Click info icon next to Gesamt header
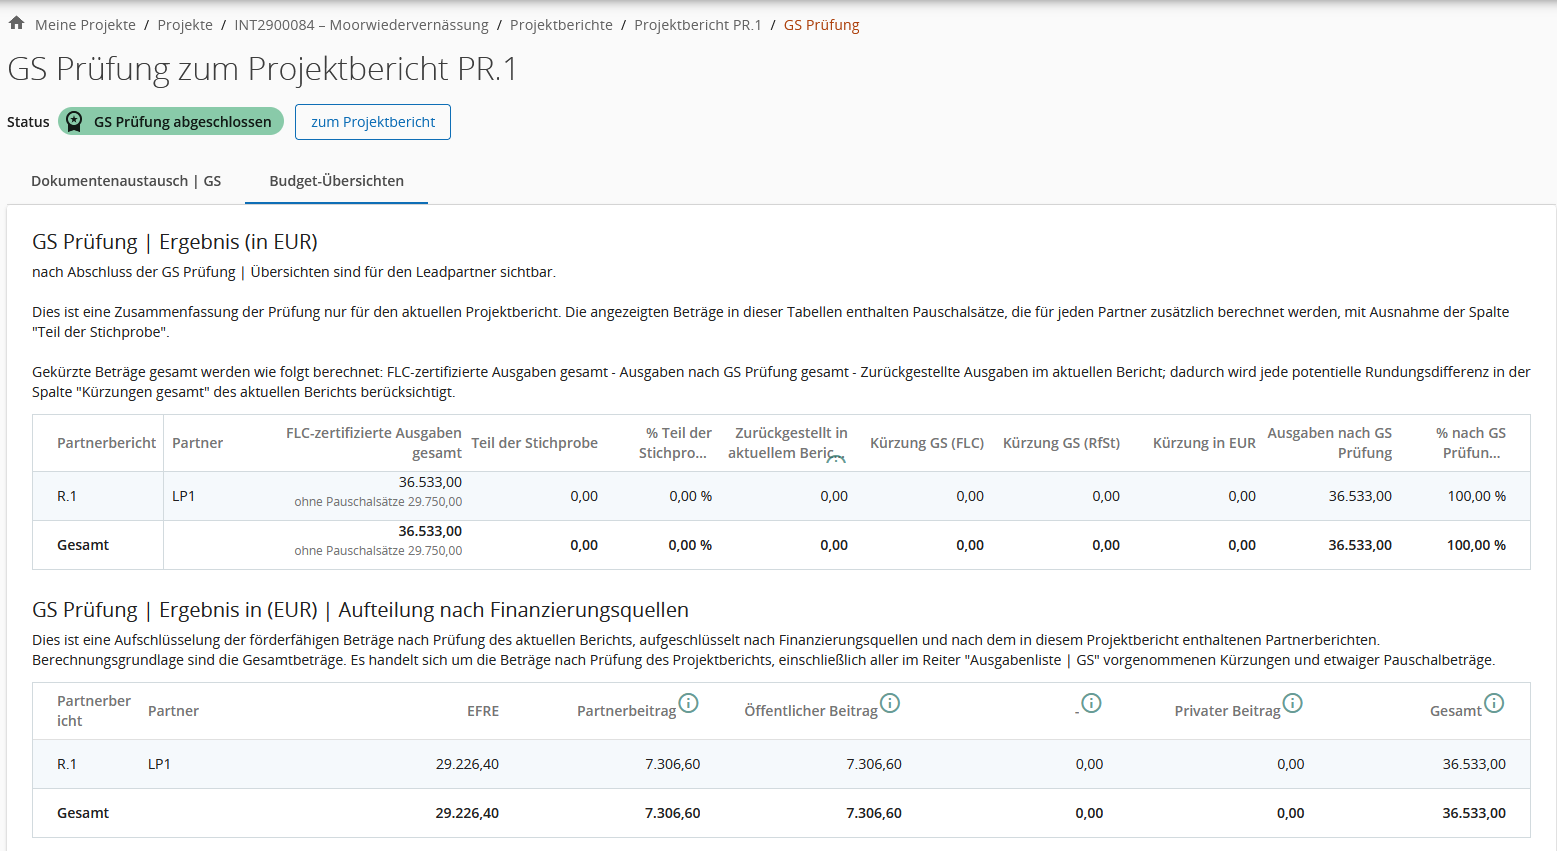The width and height of the screenshot is (1557, 851). 1494,703
